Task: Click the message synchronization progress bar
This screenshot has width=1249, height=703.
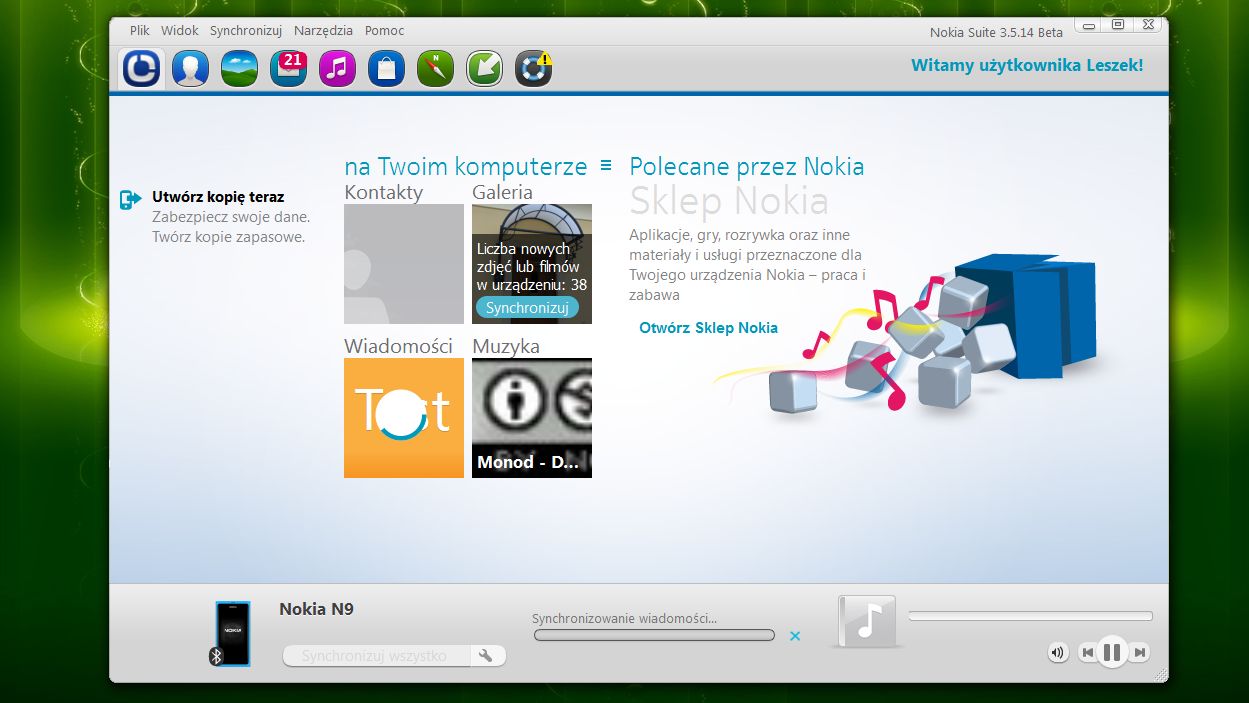Action: click(x=654, y=635)
